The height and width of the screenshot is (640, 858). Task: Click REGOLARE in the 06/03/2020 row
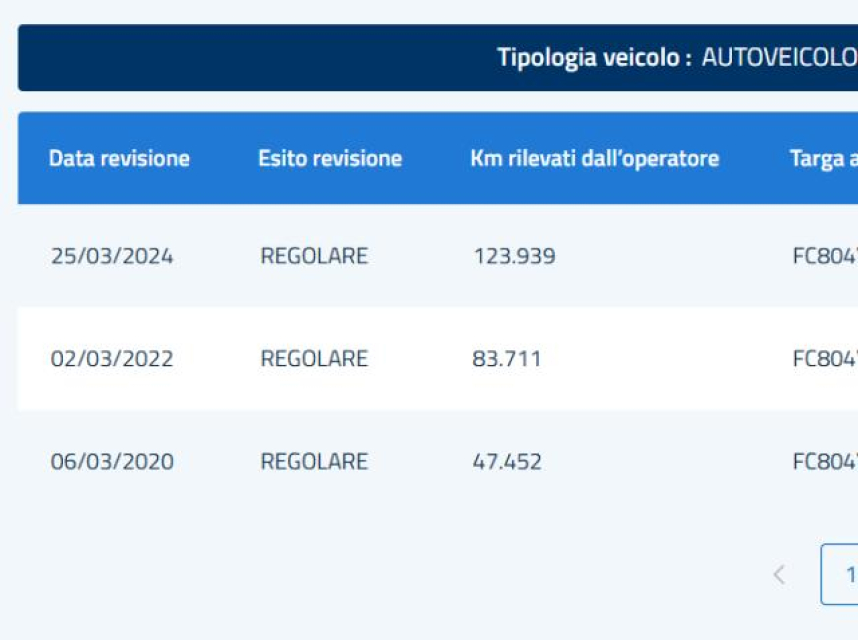314,461
